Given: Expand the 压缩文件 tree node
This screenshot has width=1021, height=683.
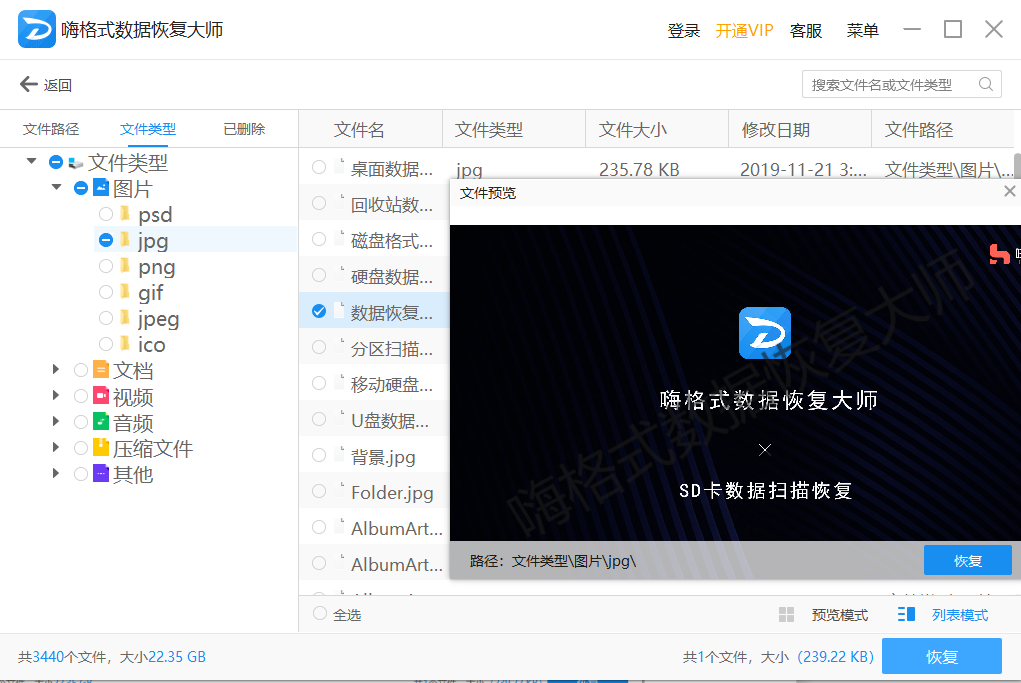Looking at the screenshot, I should click(x=56, y=447).
